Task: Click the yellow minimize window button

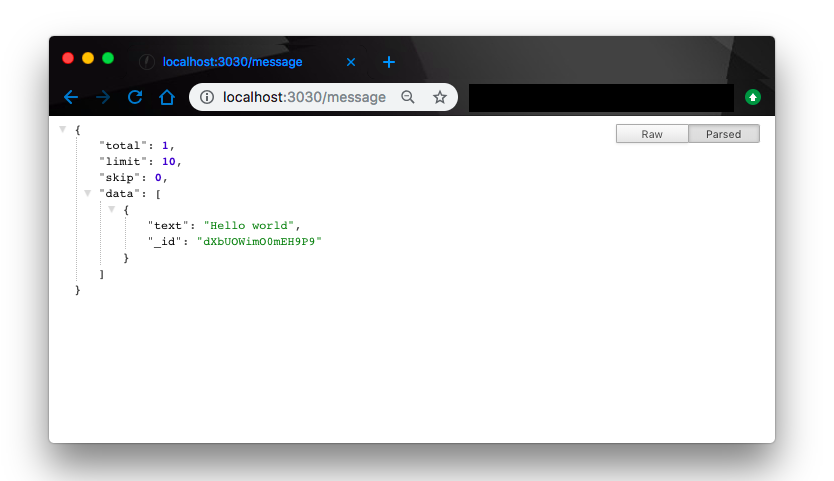Action: (x=88, y=58)
